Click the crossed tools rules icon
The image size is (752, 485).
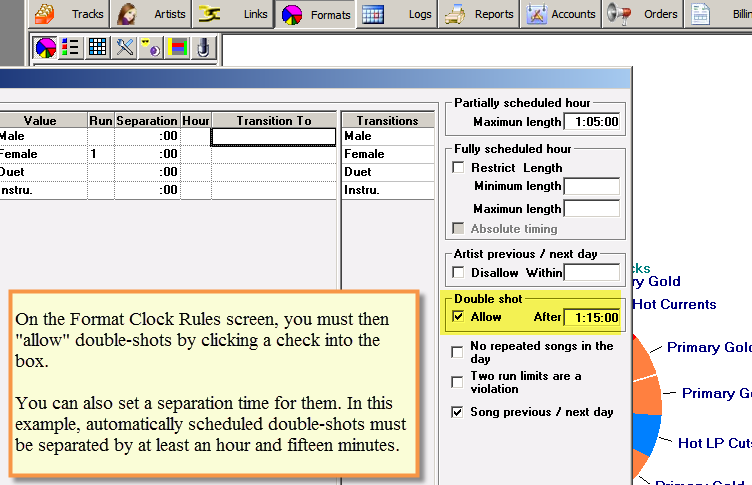click(x=124, y=47)
